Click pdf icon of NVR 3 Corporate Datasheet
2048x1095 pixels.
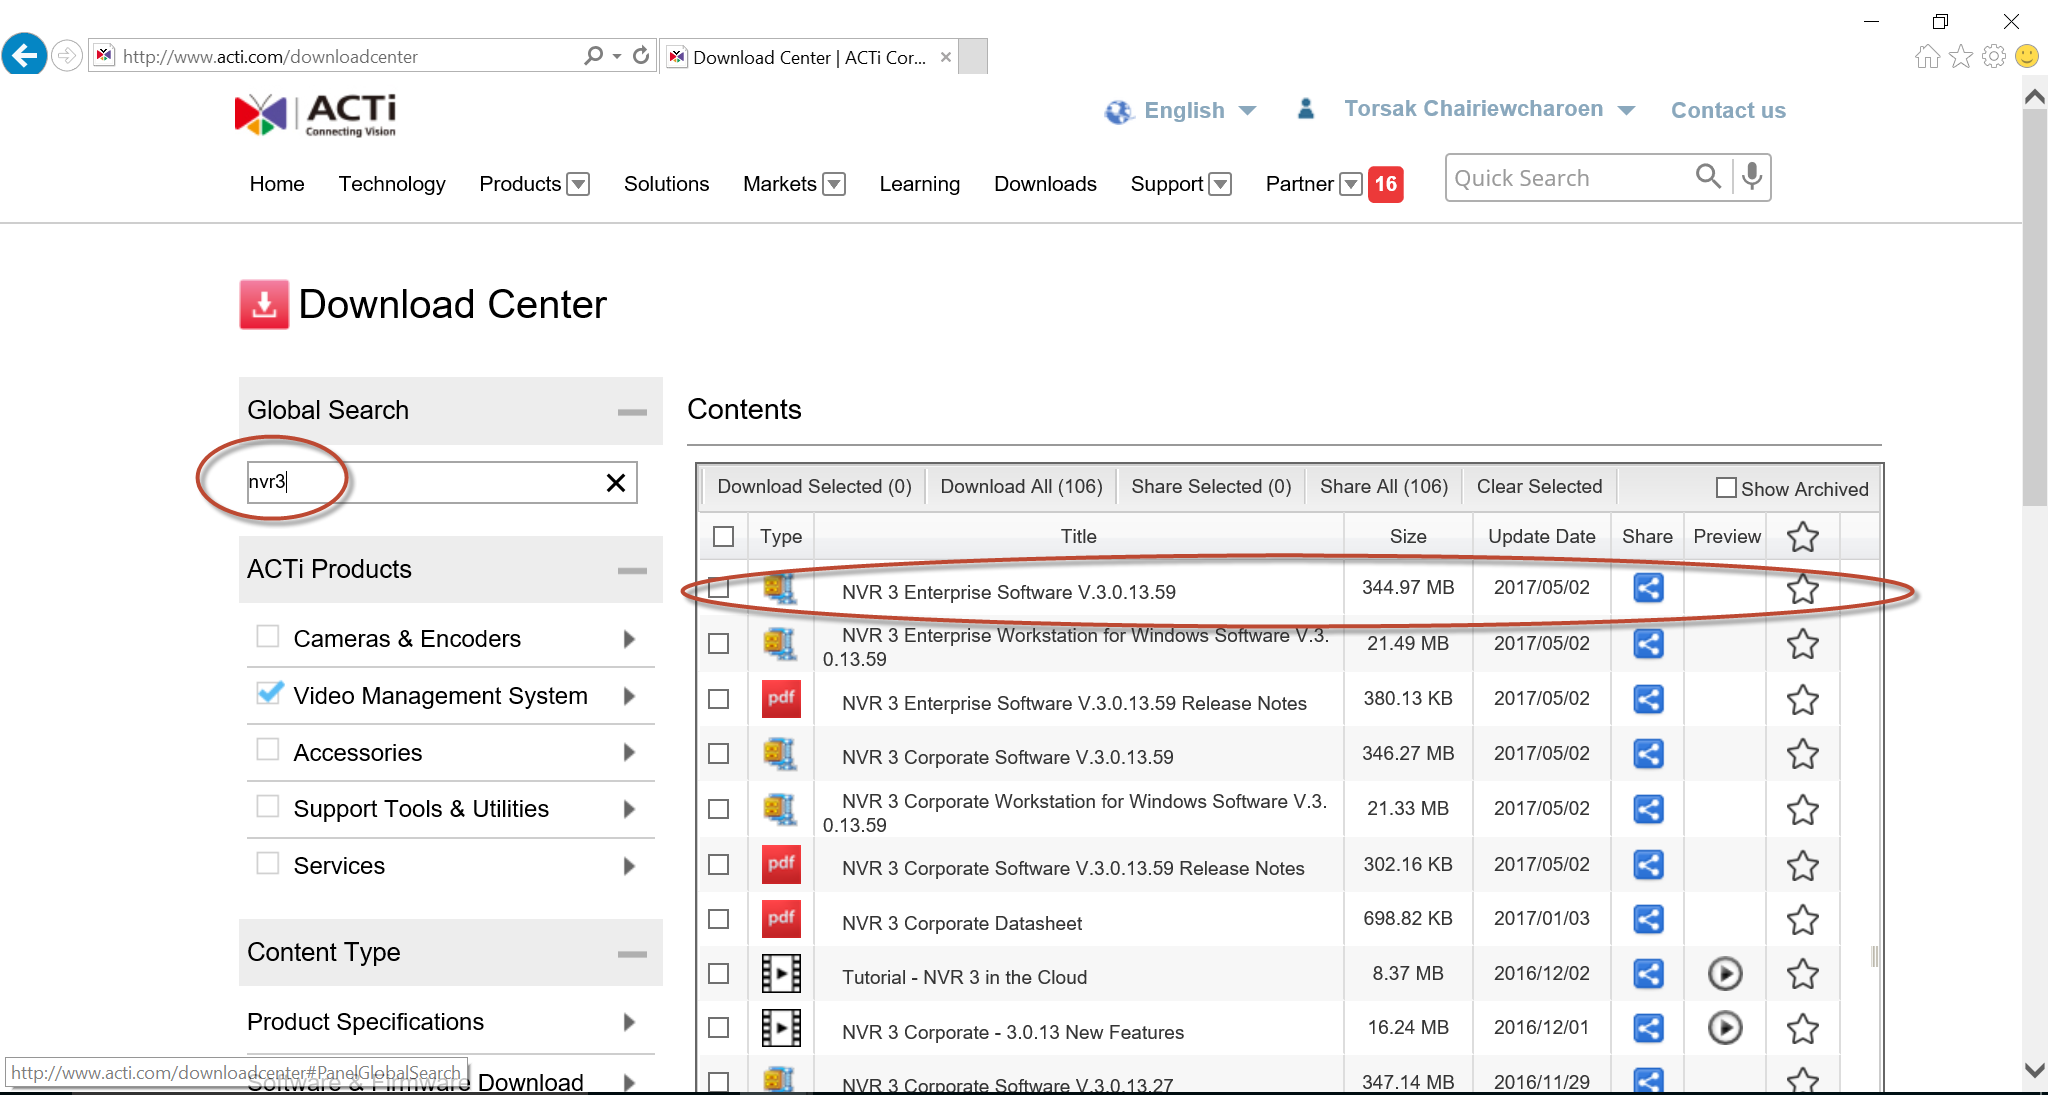click(781, 918)
